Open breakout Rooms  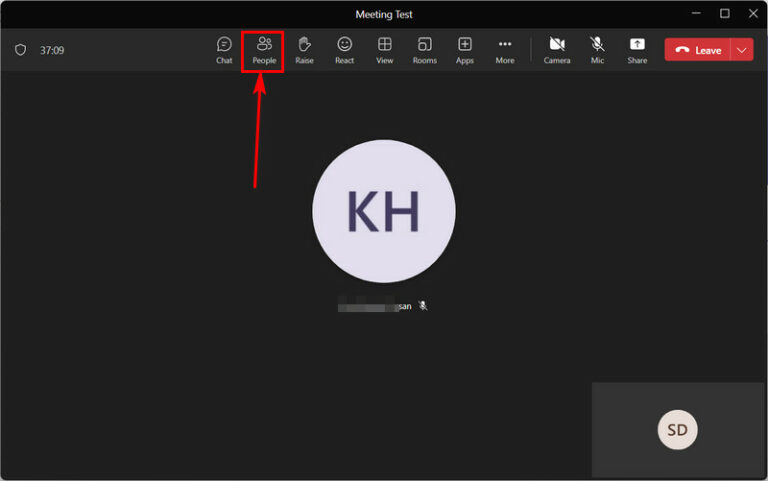click(424, 50)
